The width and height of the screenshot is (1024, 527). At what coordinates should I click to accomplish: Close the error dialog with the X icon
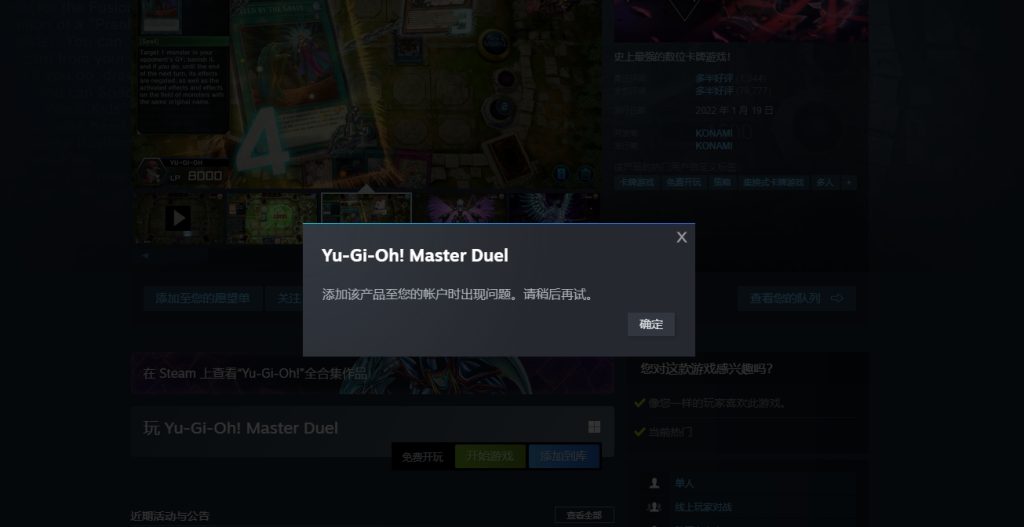pos(681,238)
